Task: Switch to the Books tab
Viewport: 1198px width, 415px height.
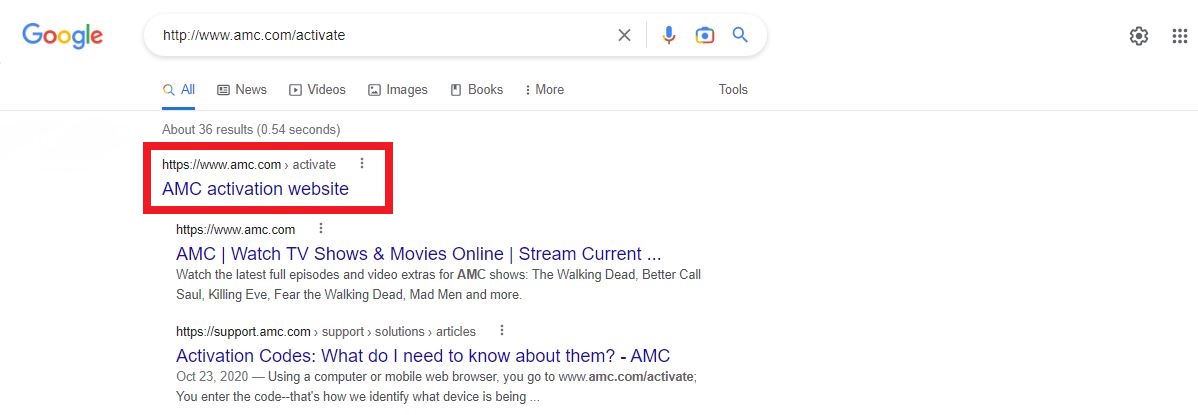Action: pyautogui.click(x=477, y=90)
